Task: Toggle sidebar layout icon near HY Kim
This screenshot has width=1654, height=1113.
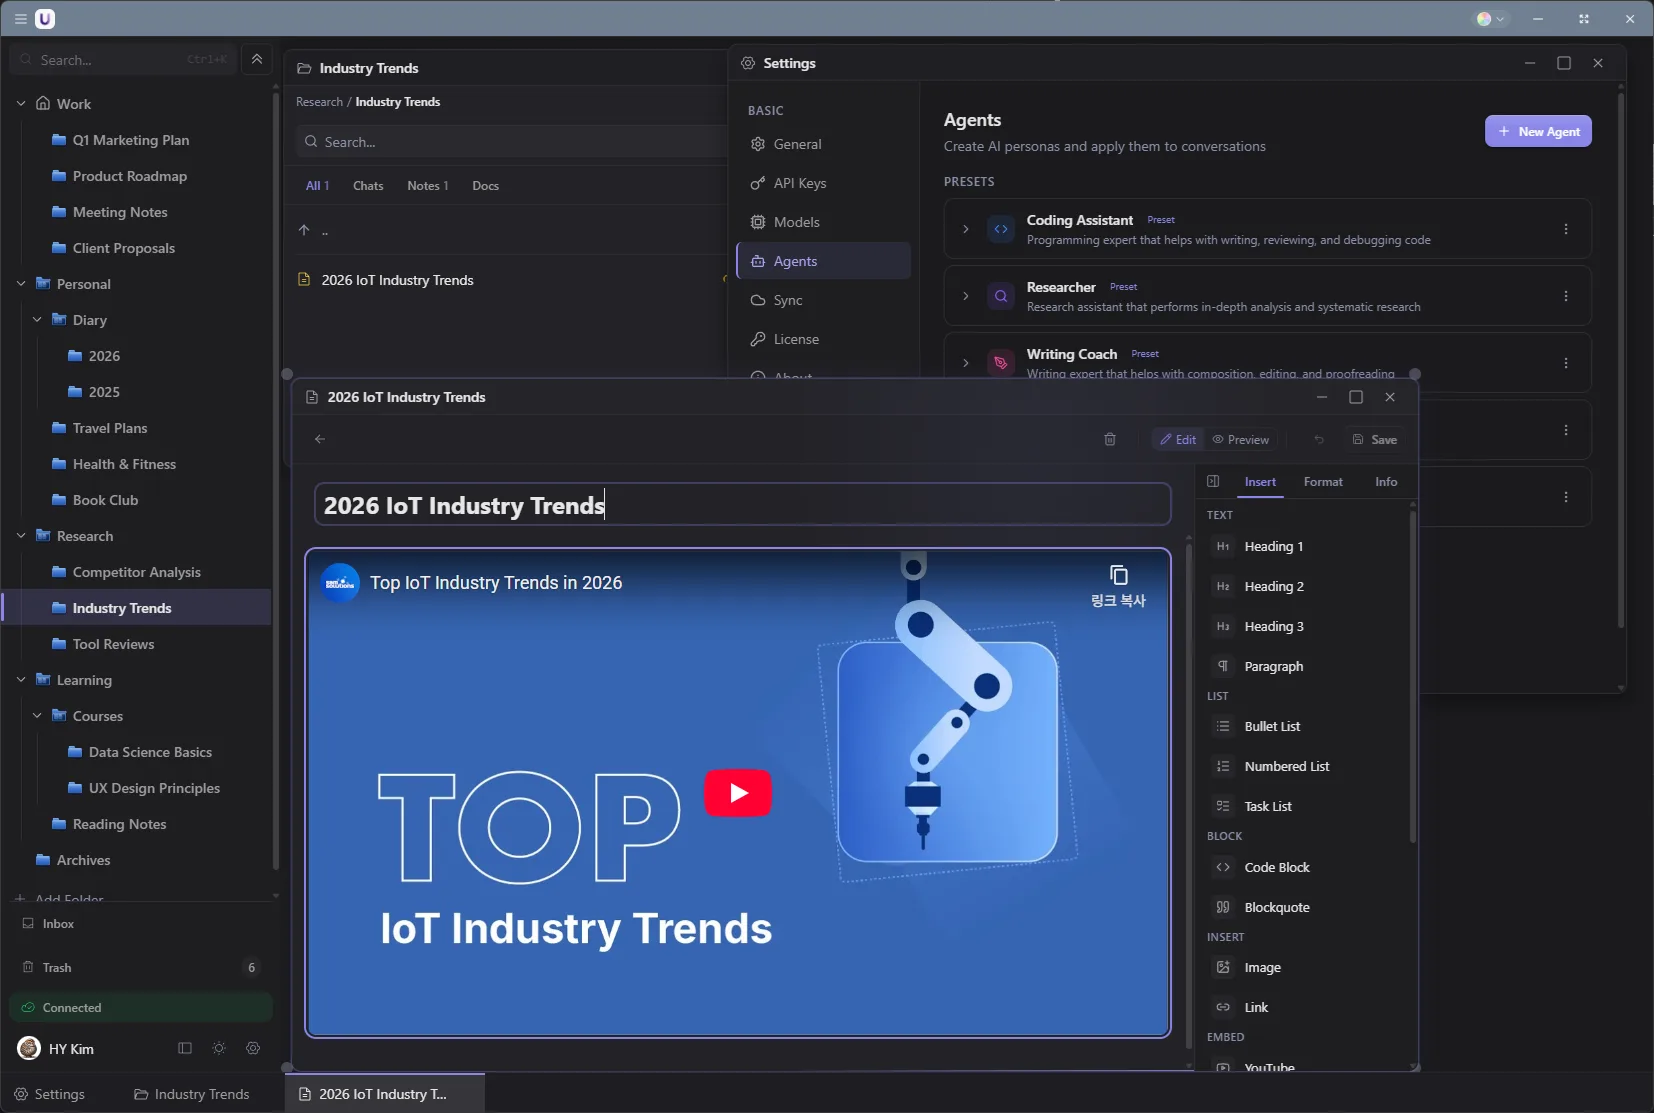Action: click(185, 1049)
